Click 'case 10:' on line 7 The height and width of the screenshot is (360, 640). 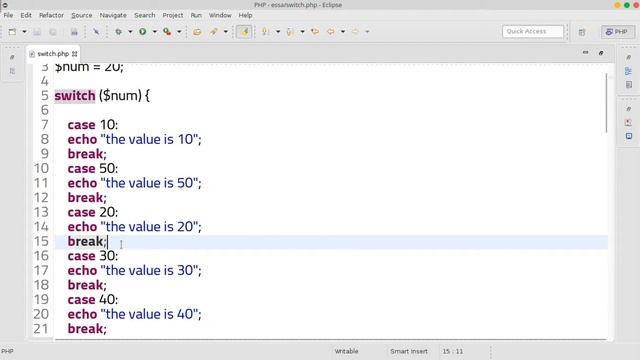(x=93, y=125)
